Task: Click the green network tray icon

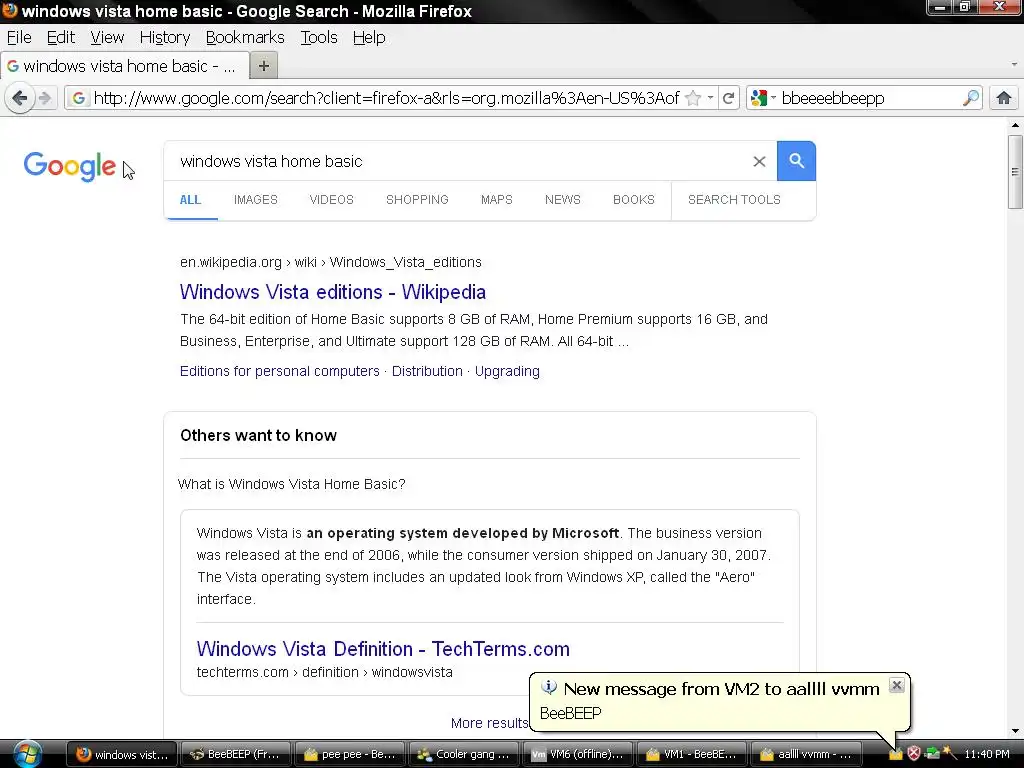Action: [932, 754]
